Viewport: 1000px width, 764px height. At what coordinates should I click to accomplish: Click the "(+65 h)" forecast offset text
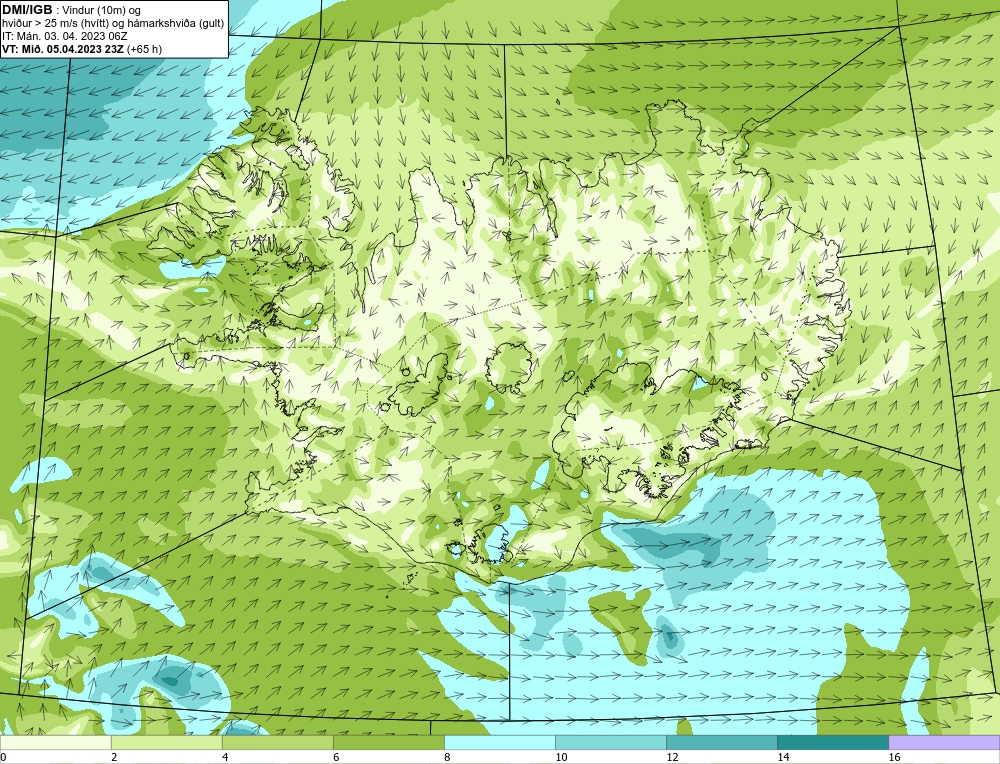pos(144,49)
